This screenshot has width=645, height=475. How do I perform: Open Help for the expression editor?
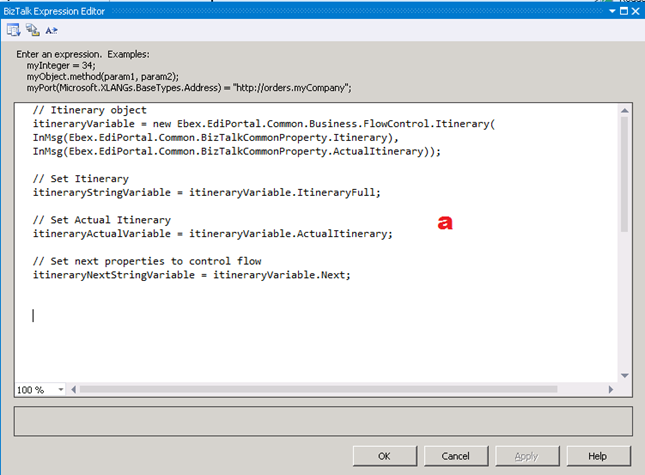coord(597,456)
